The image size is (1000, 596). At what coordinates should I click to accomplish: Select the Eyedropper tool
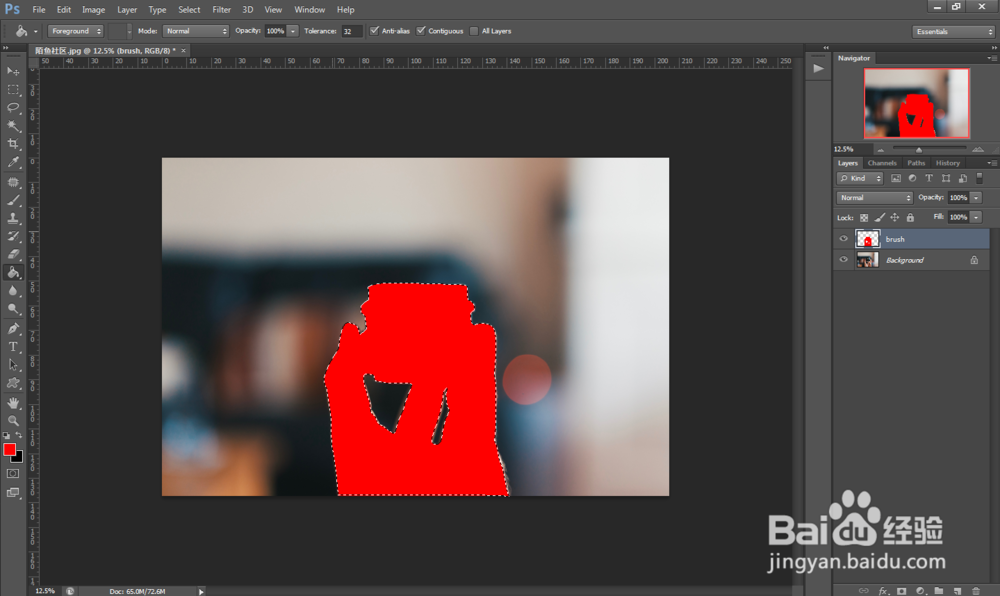pos(13,162)
